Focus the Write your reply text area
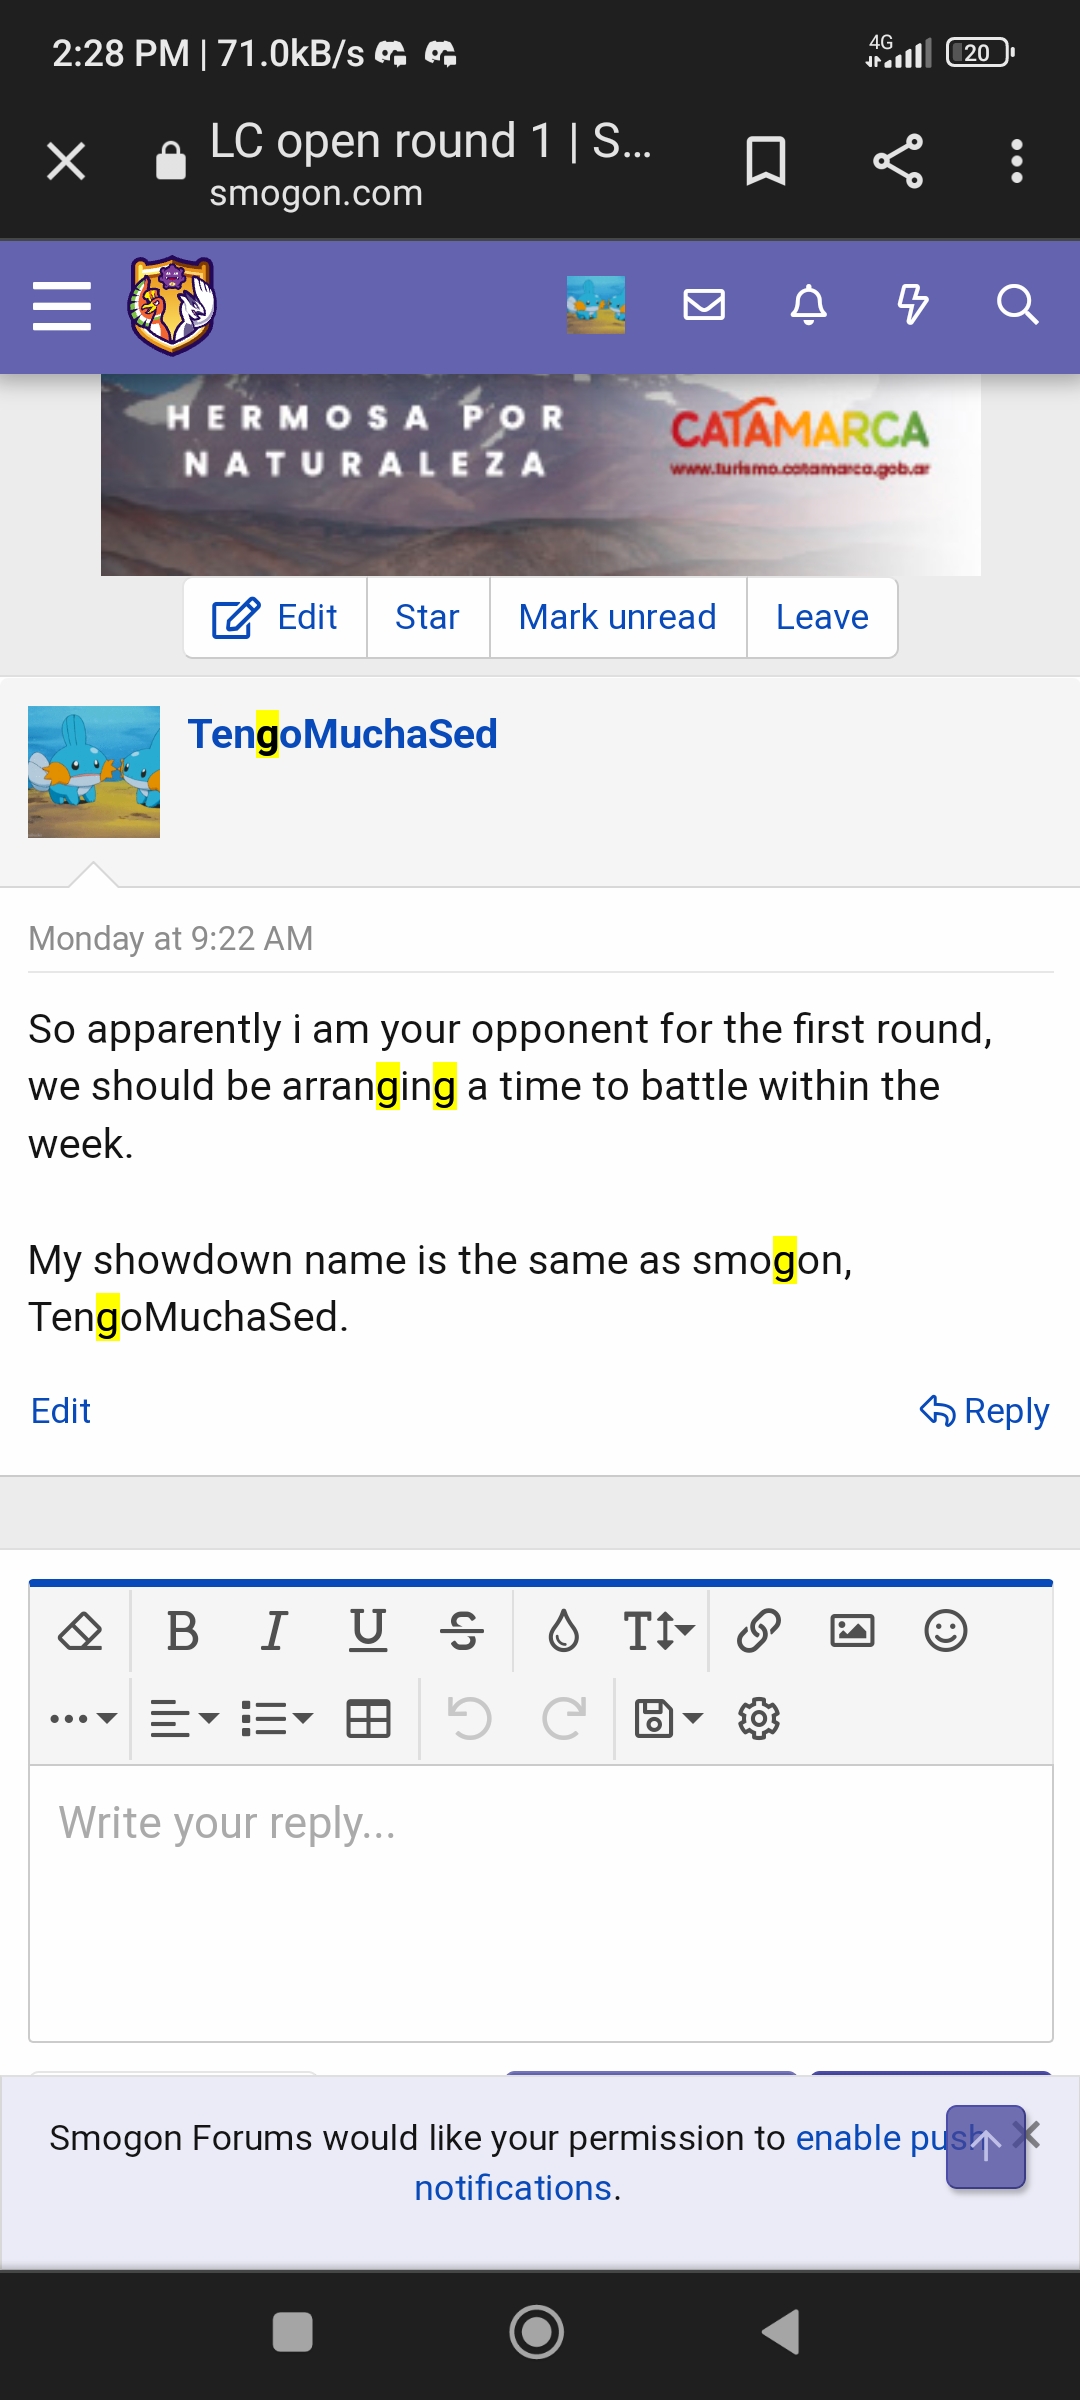This screenshot has width=1080, height=2400. (x=540, y=1900)
